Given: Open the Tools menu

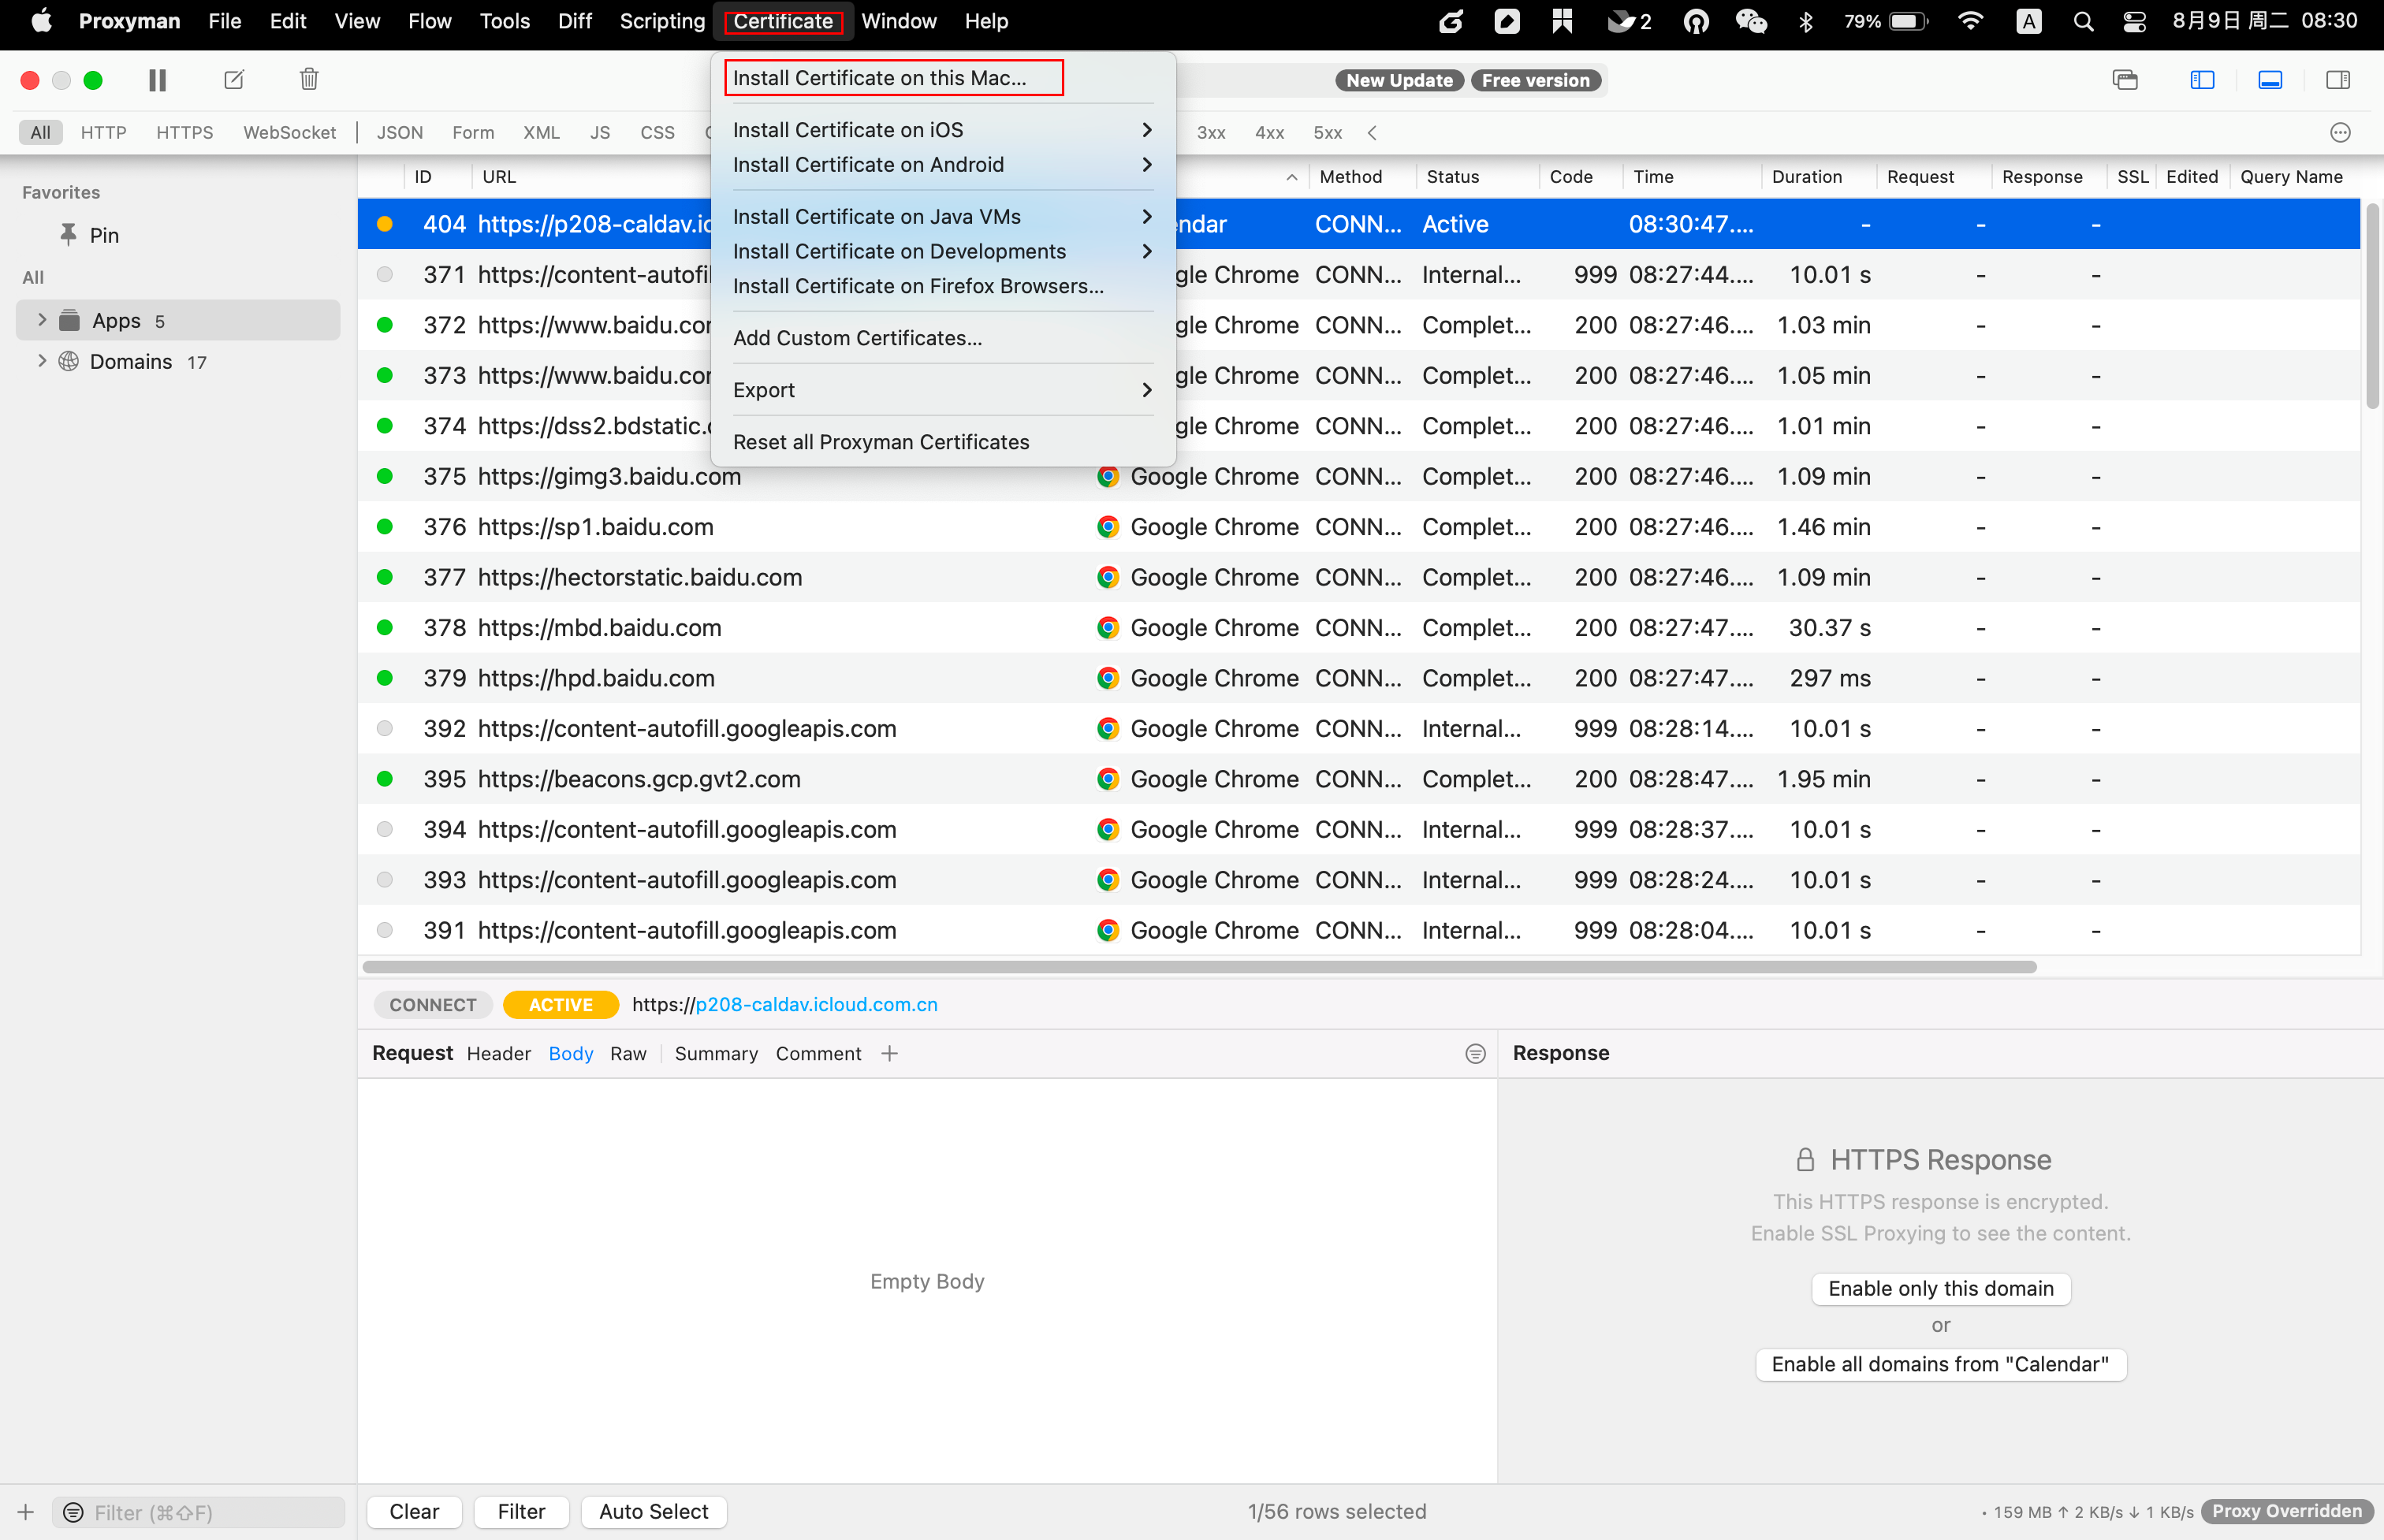Looking at the screenshot, I should pos(504,21).
